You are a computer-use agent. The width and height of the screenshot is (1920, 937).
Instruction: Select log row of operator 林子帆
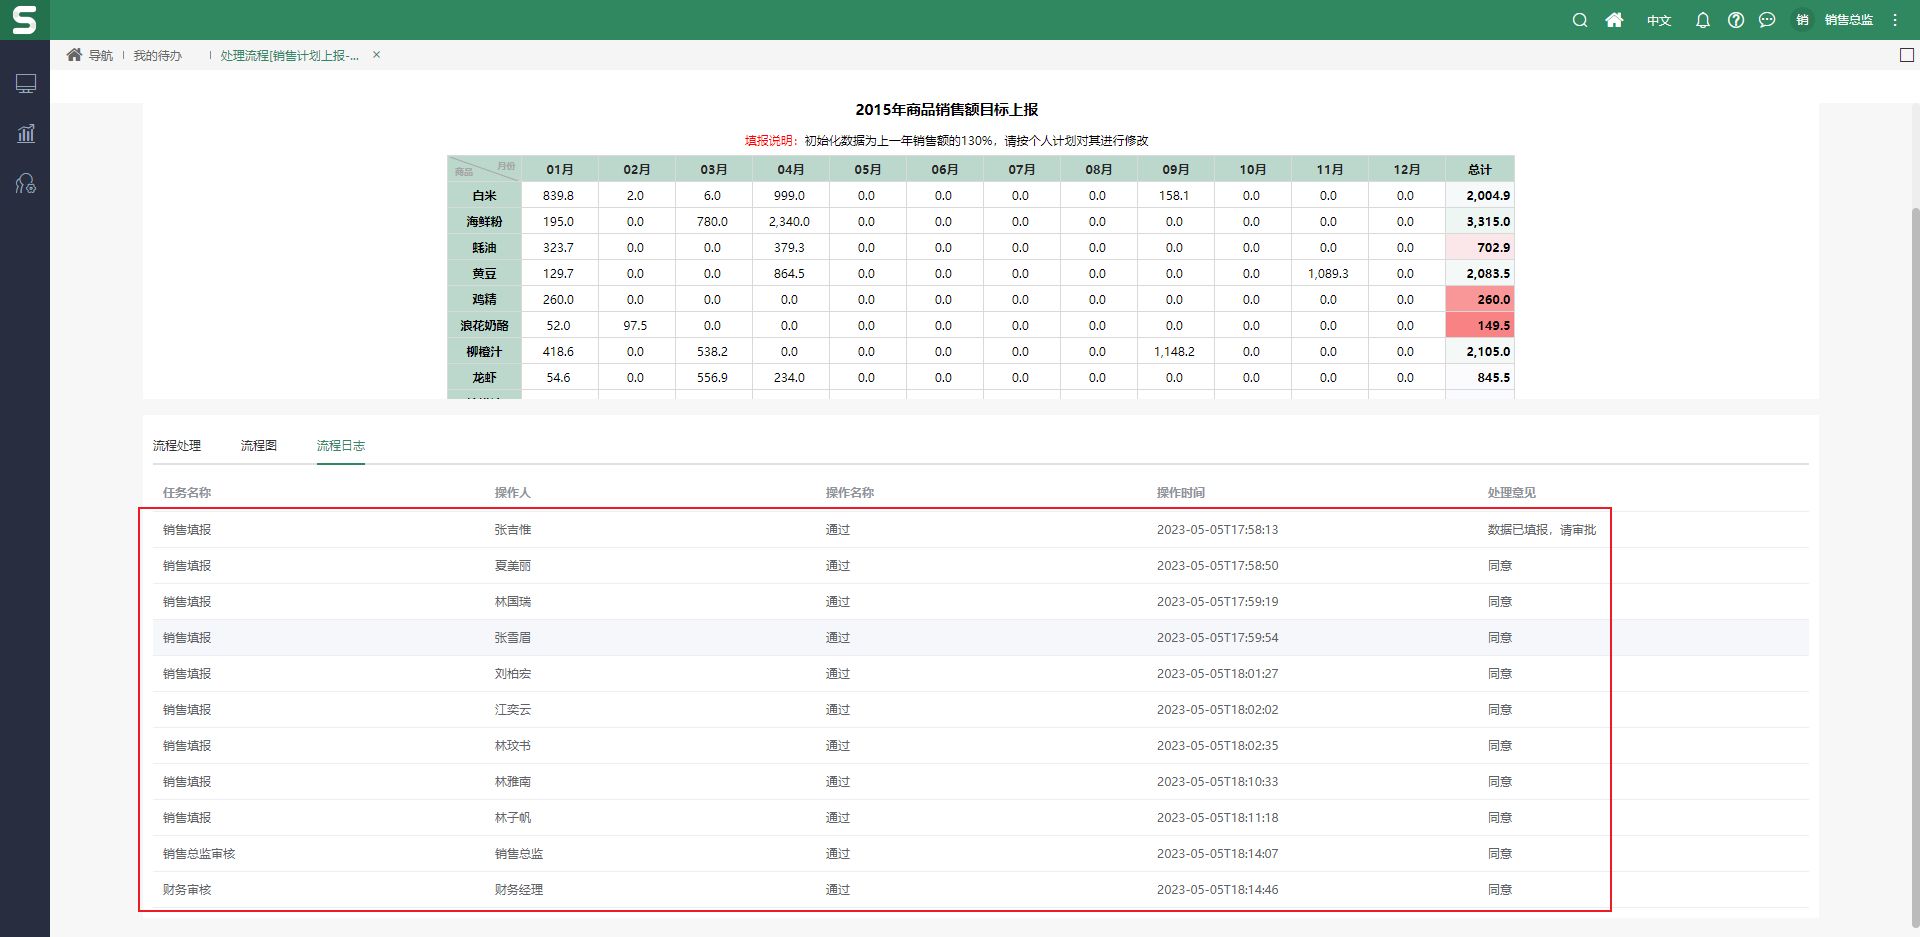pyautogui.click(x=981, y=818)
